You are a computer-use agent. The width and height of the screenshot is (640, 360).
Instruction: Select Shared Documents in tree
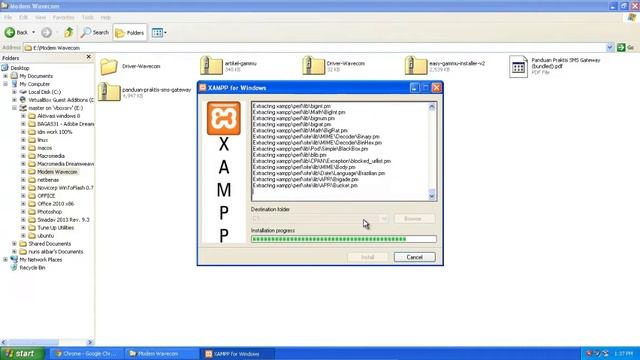point(49,244)
